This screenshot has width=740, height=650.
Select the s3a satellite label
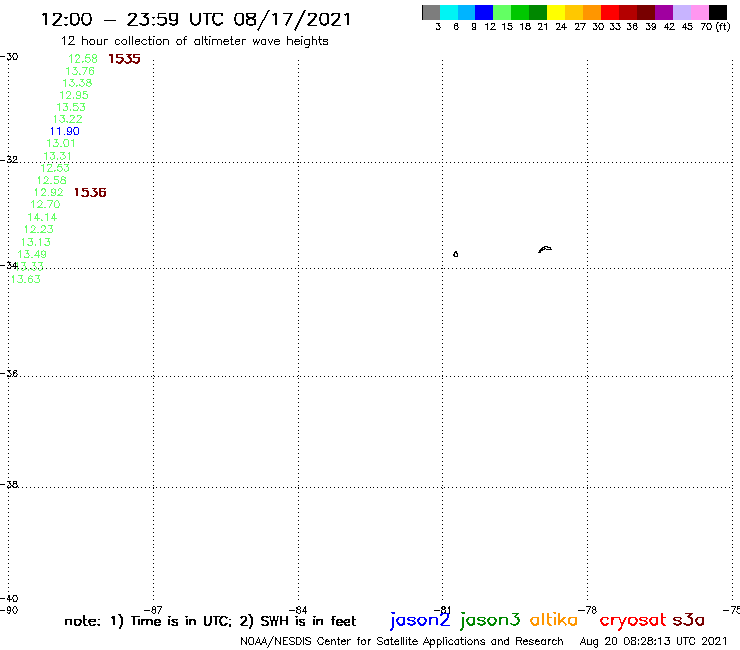pyautogui.click(x=688, y=620)
